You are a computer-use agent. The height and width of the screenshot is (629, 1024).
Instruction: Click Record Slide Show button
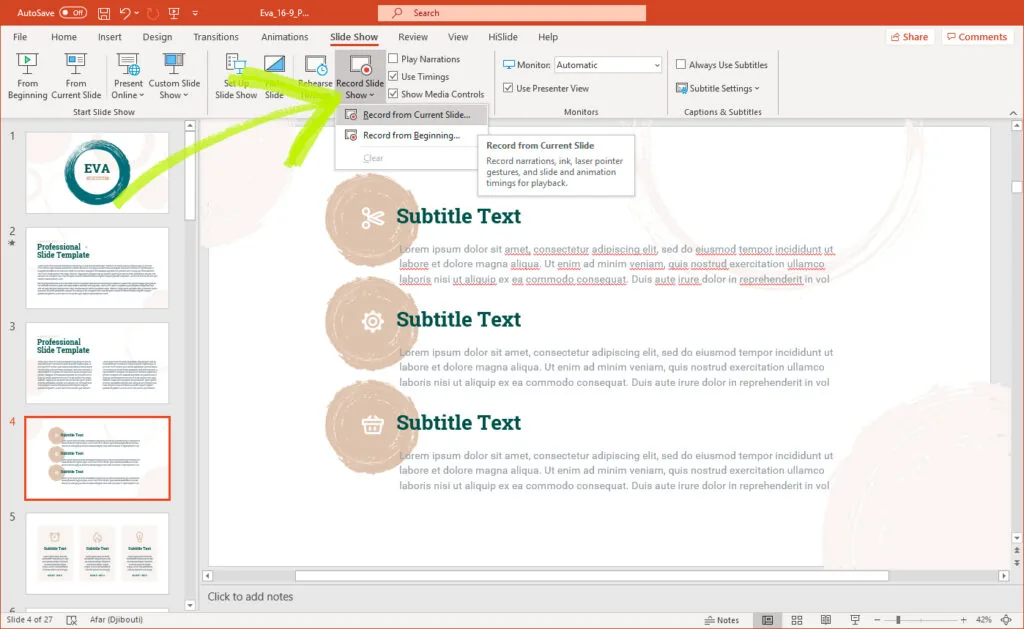[x=360, y=76]
